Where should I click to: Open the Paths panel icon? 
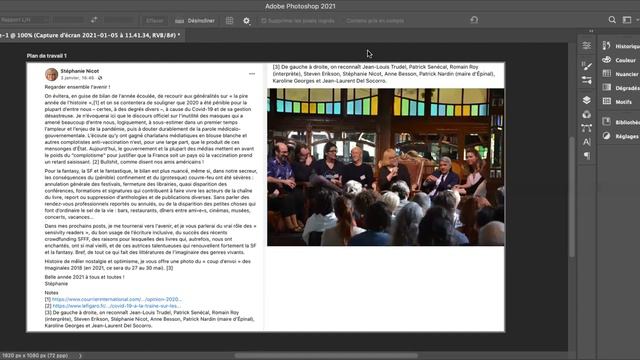[x=587, y=128]
